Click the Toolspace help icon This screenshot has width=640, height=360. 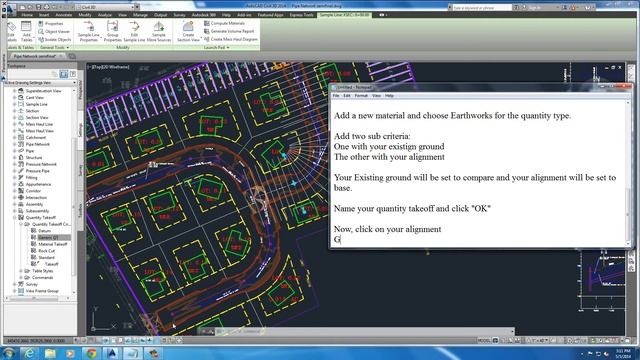click(x=73, y=74)
